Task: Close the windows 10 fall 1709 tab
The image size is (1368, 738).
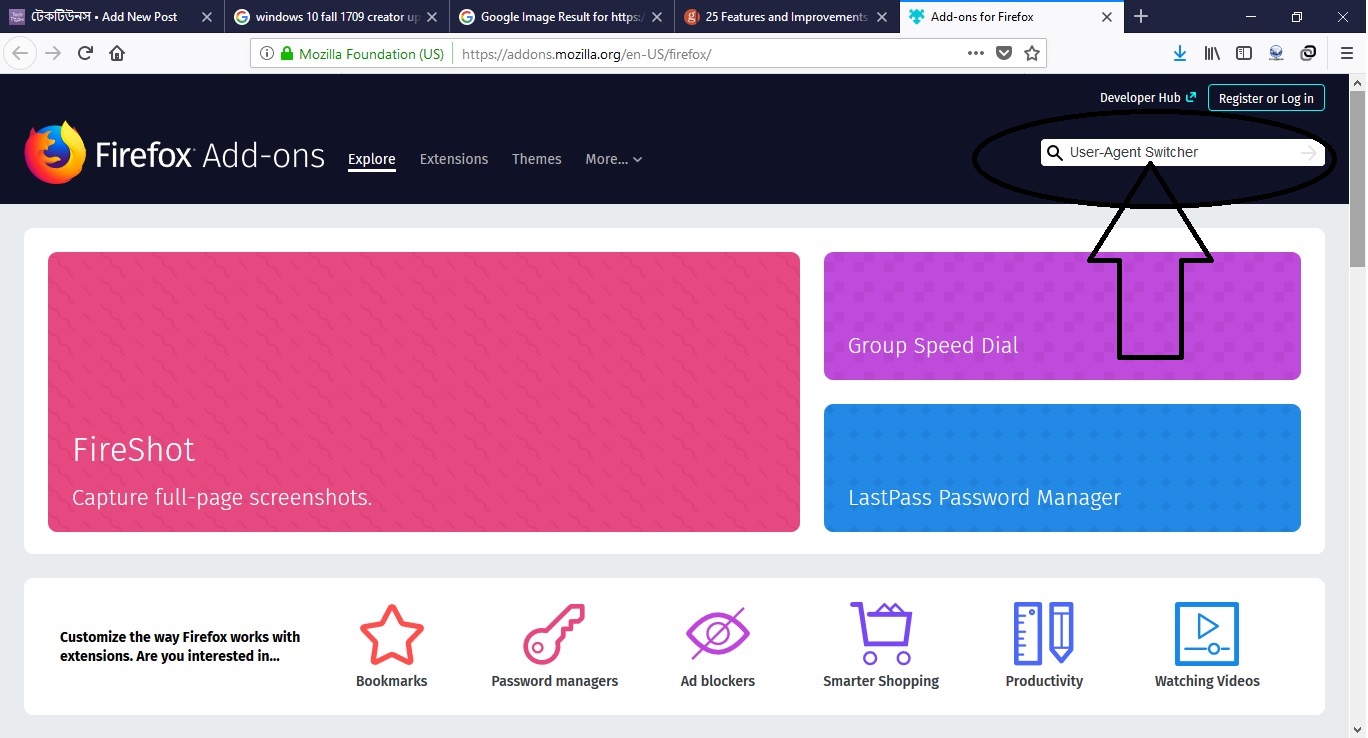Action: 432,17
